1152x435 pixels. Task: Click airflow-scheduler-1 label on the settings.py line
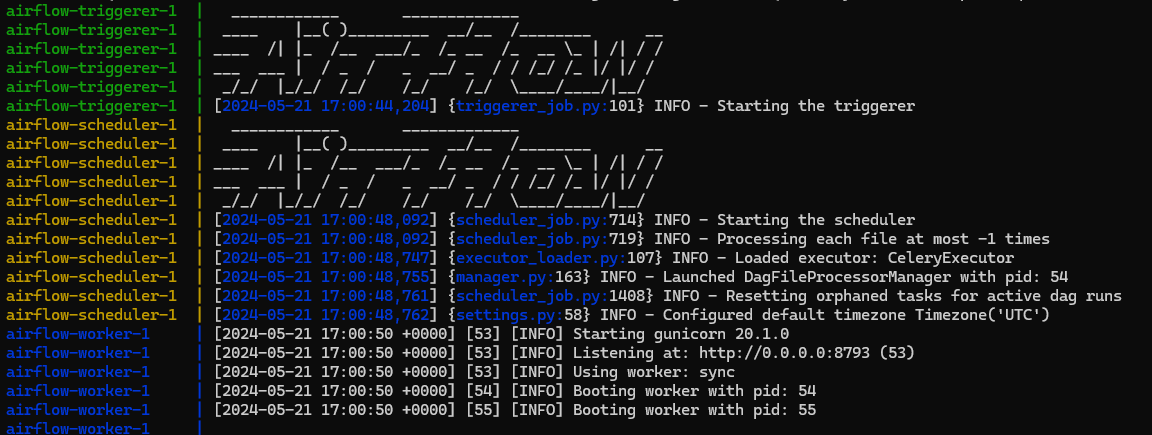click(91, 315)
